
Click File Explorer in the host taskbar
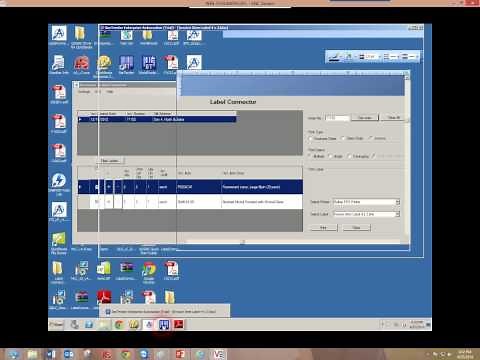tap(32, 354)
